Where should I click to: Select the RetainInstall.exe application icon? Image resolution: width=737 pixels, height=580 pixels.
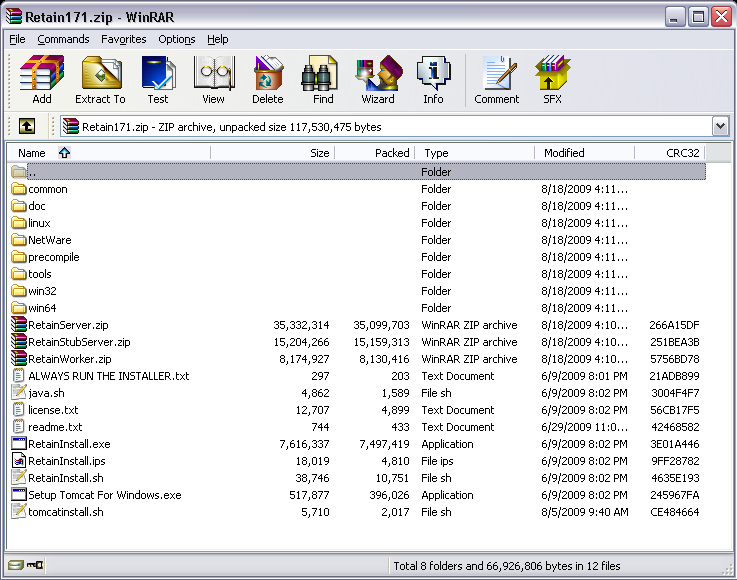pyautogui.click(x=19, y=444)
